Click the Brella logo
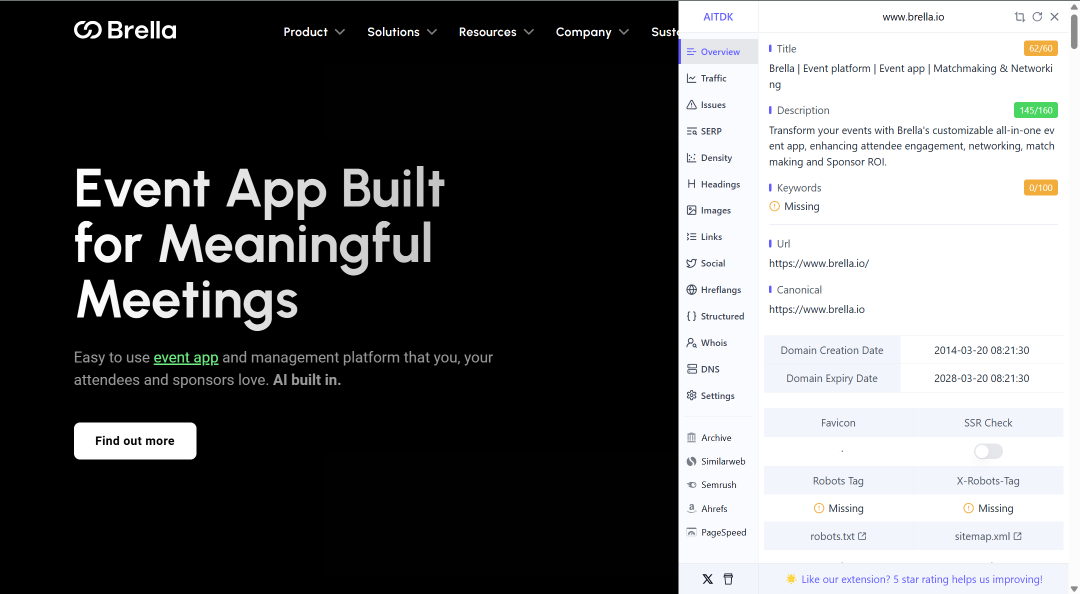Image resolution: width=1080 pixels, height=594 pixels. coord(125,30)
